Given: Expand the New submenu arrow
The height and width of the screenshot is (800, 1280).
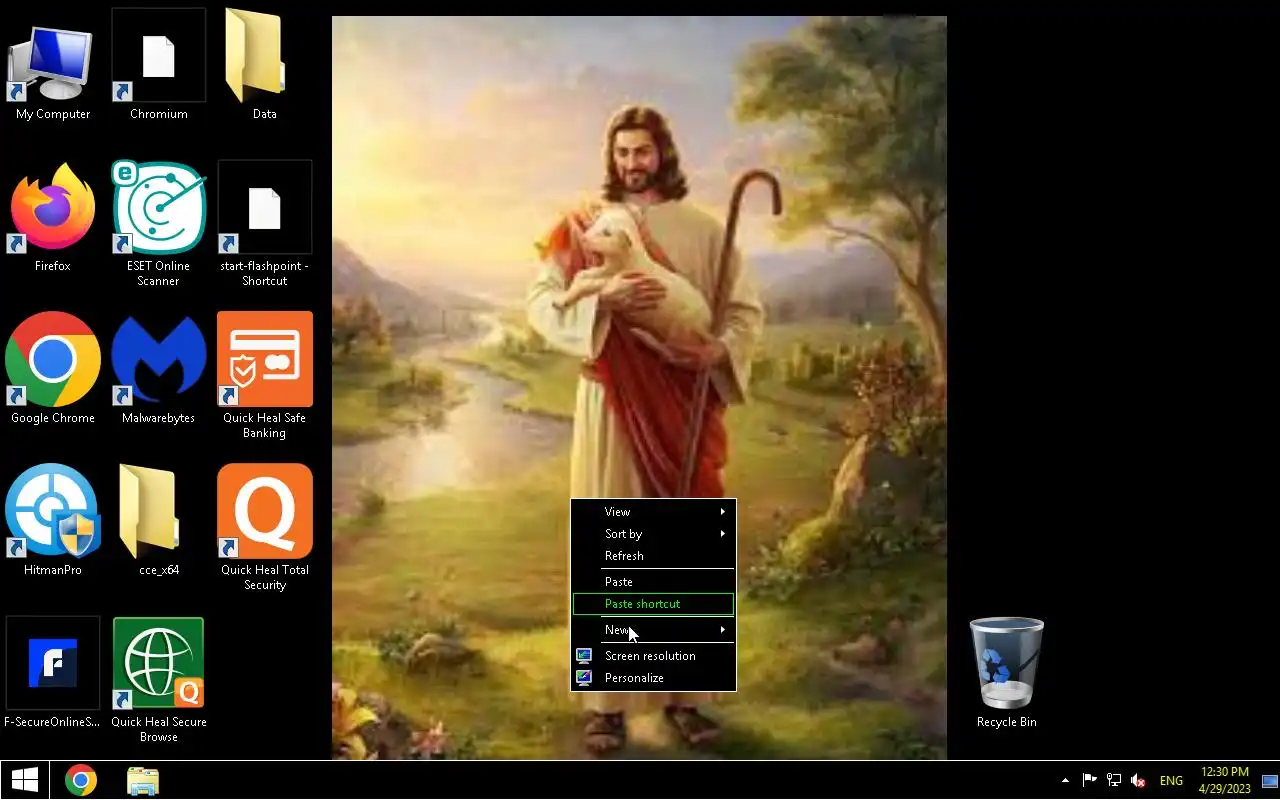Looking at the screenshot, I should click(x=723, y=630).
